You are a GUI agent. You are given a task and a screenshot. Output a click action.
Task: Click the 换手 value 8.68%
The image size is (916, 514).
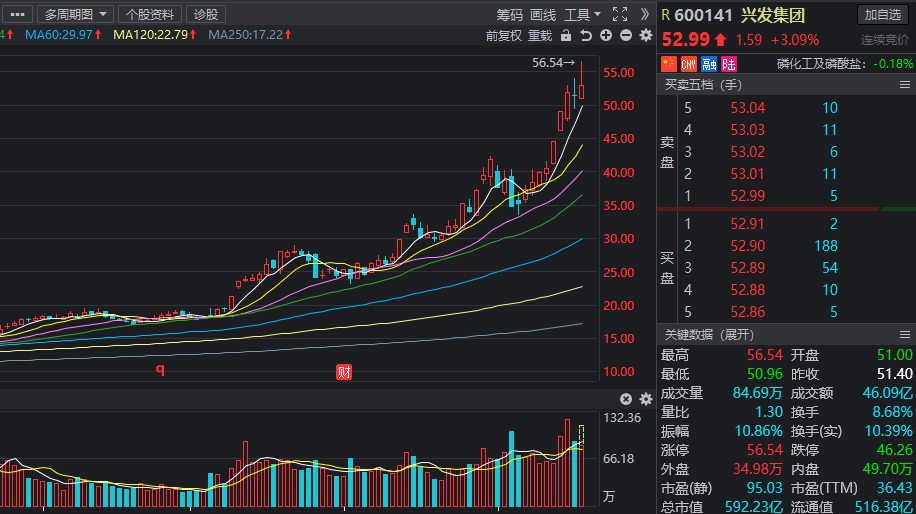(892, 412)
